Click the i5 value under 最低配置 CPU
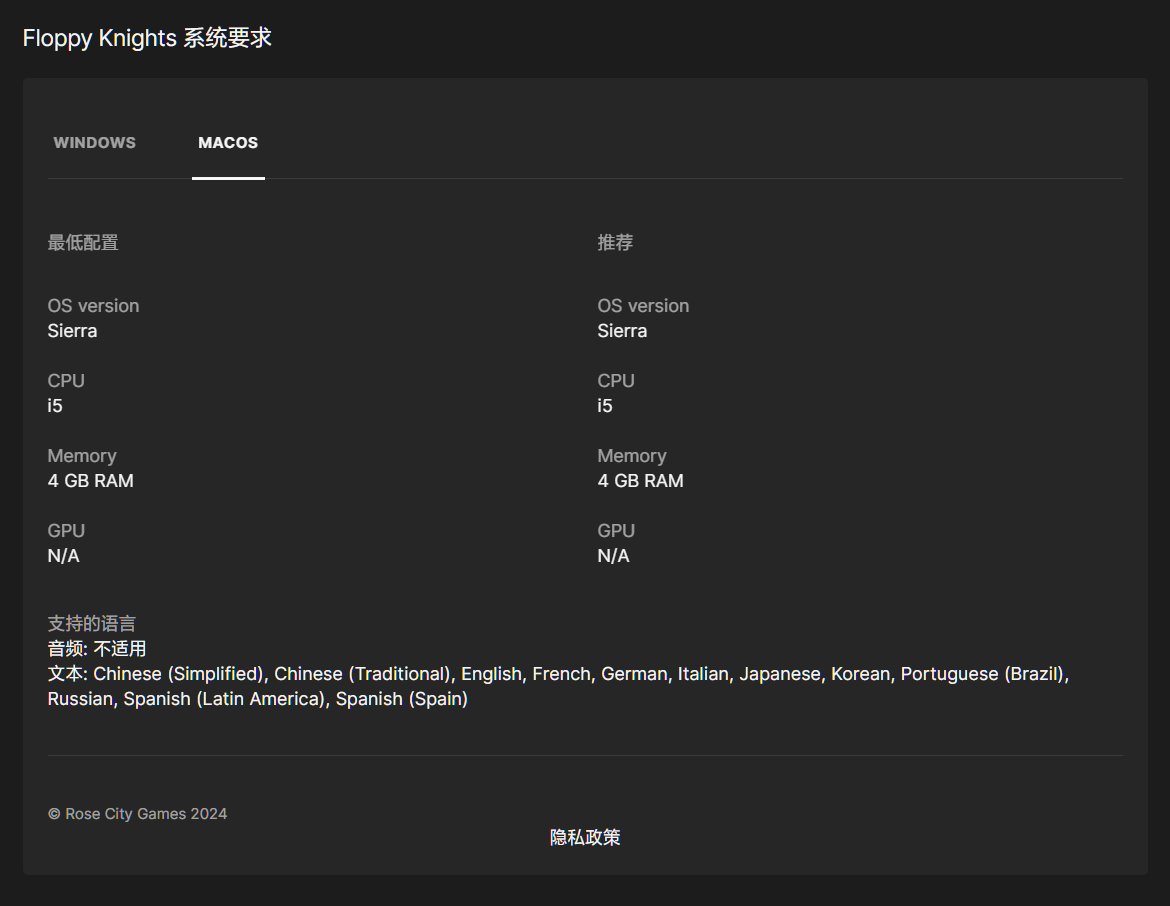This screenshot has width=1170, height=906. click(55, 406)
